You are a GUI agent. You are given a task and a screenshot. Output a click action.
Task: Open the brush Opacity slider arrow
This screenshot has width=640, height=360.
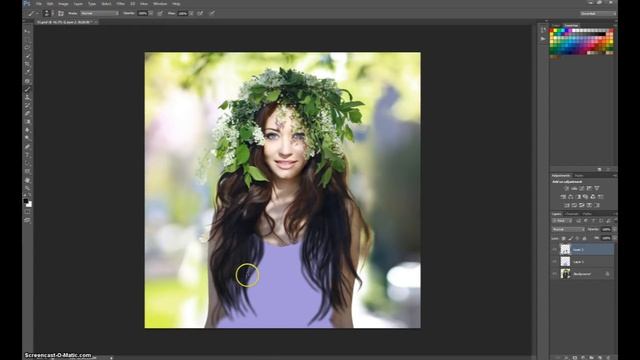[151, 13]
